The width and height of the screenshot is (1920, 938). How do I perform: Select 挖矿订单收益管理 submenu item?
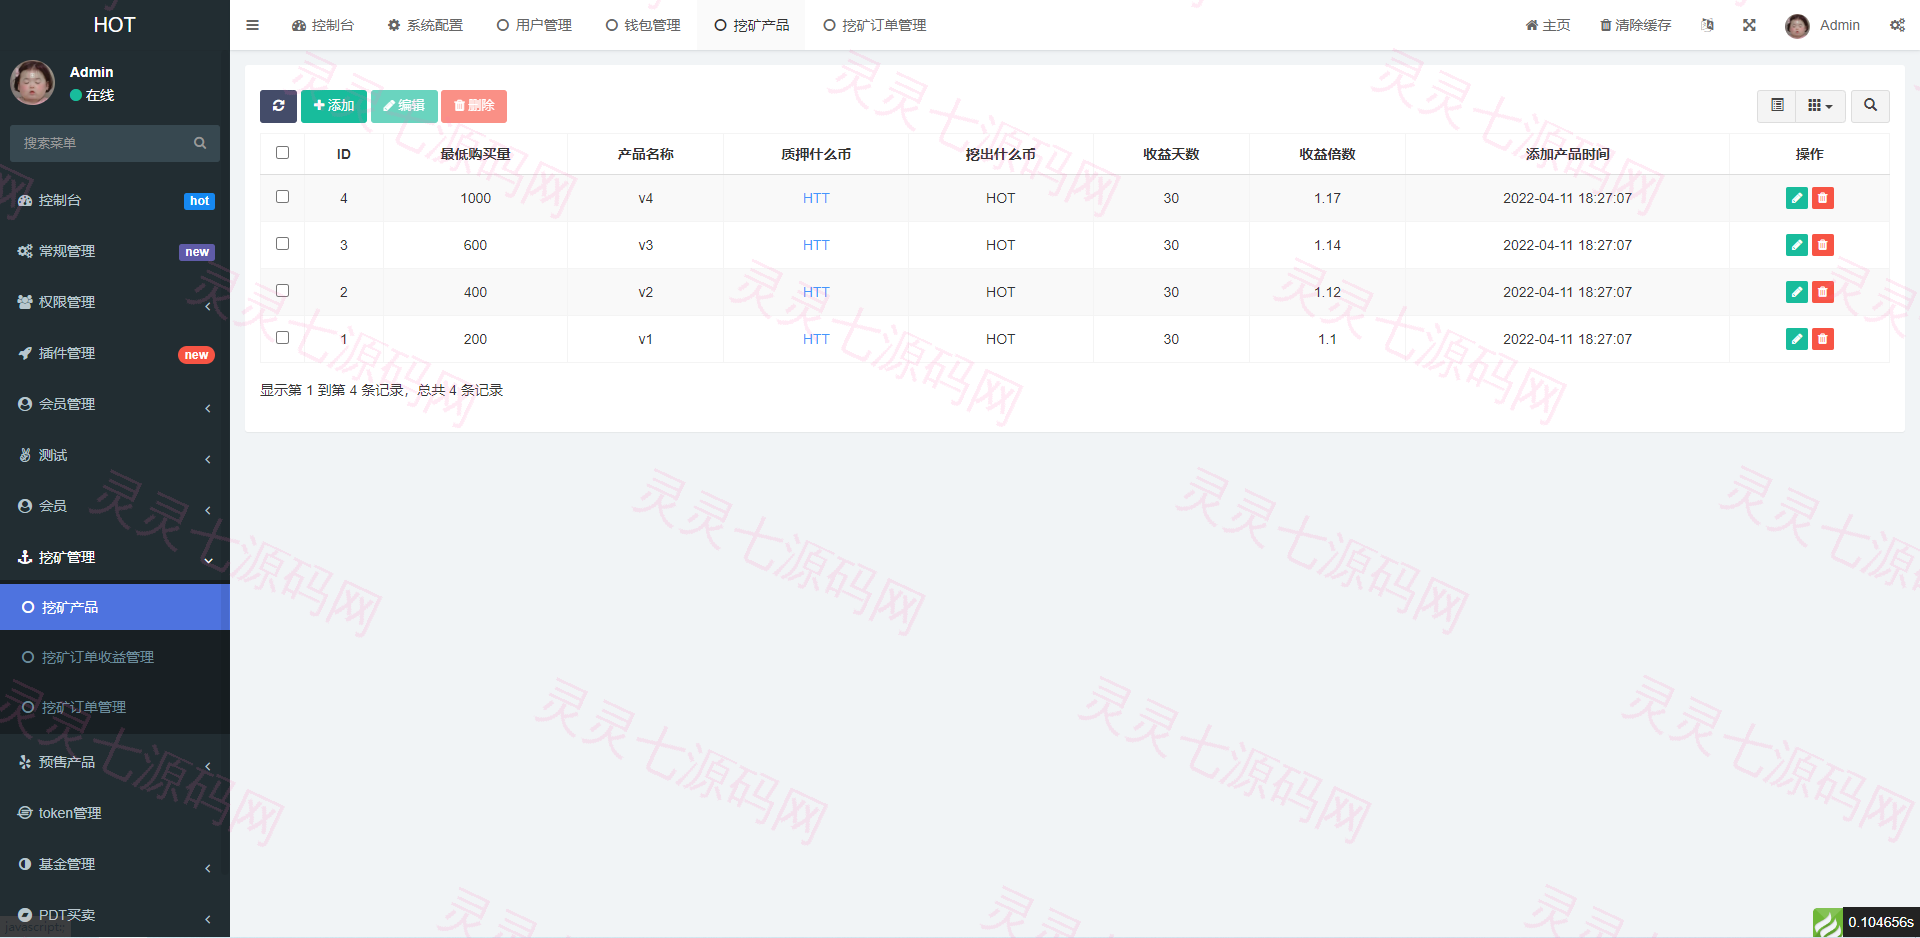click(115, 657)
